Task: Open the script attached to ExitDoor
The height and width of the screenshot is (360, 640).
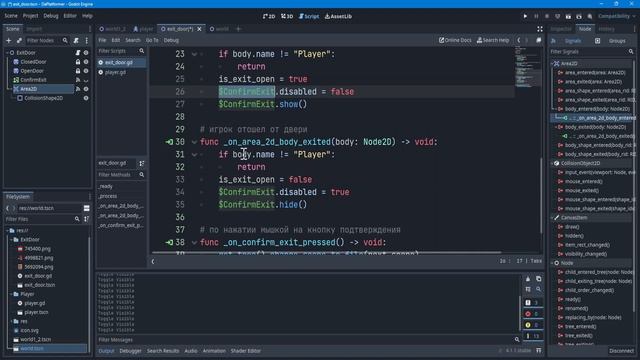Action: (78, 53)
